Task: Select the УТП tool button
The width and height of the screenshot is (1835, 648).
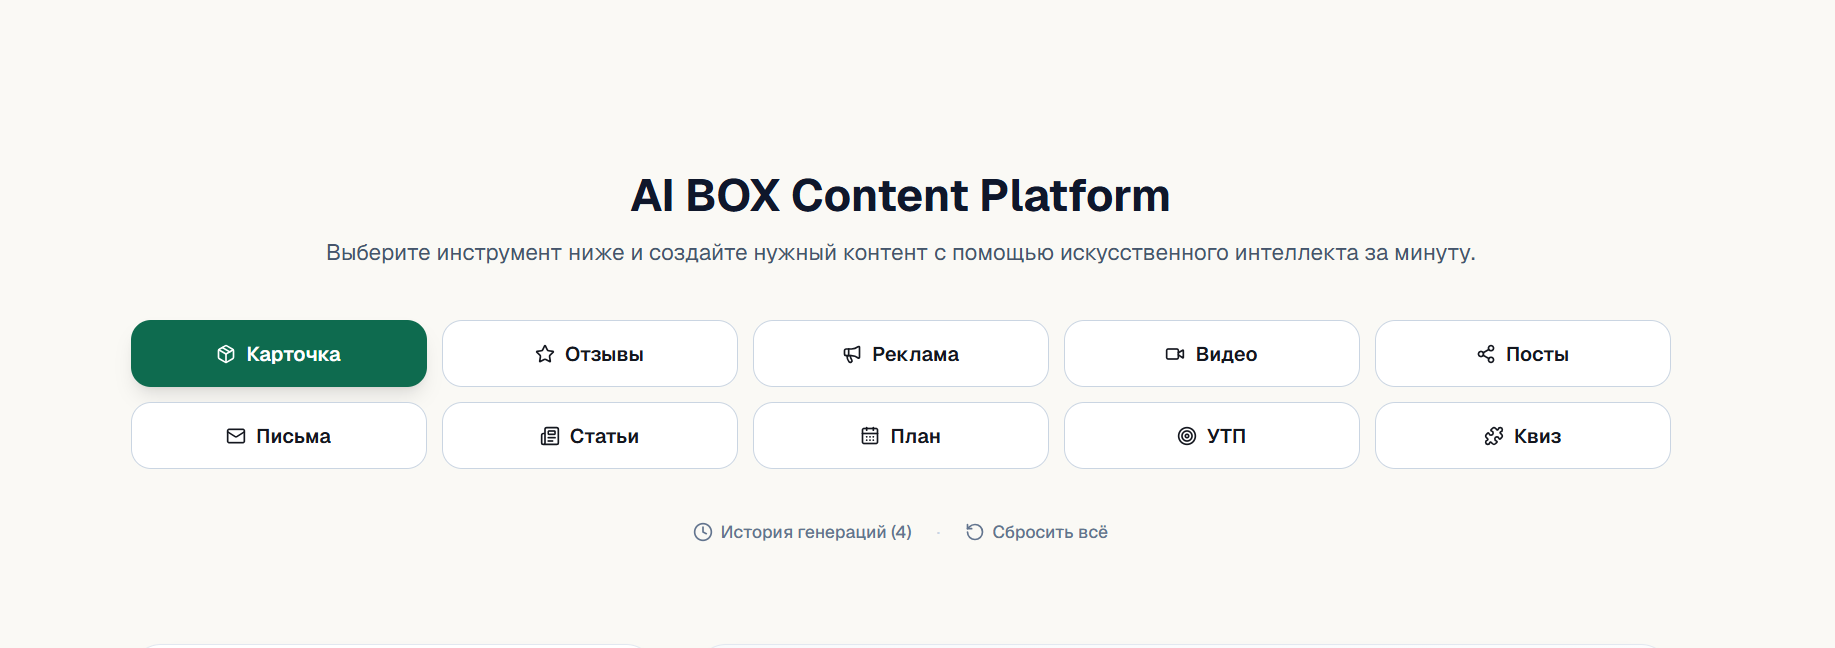Action: pyautogui.click(x=1212, y=436)
